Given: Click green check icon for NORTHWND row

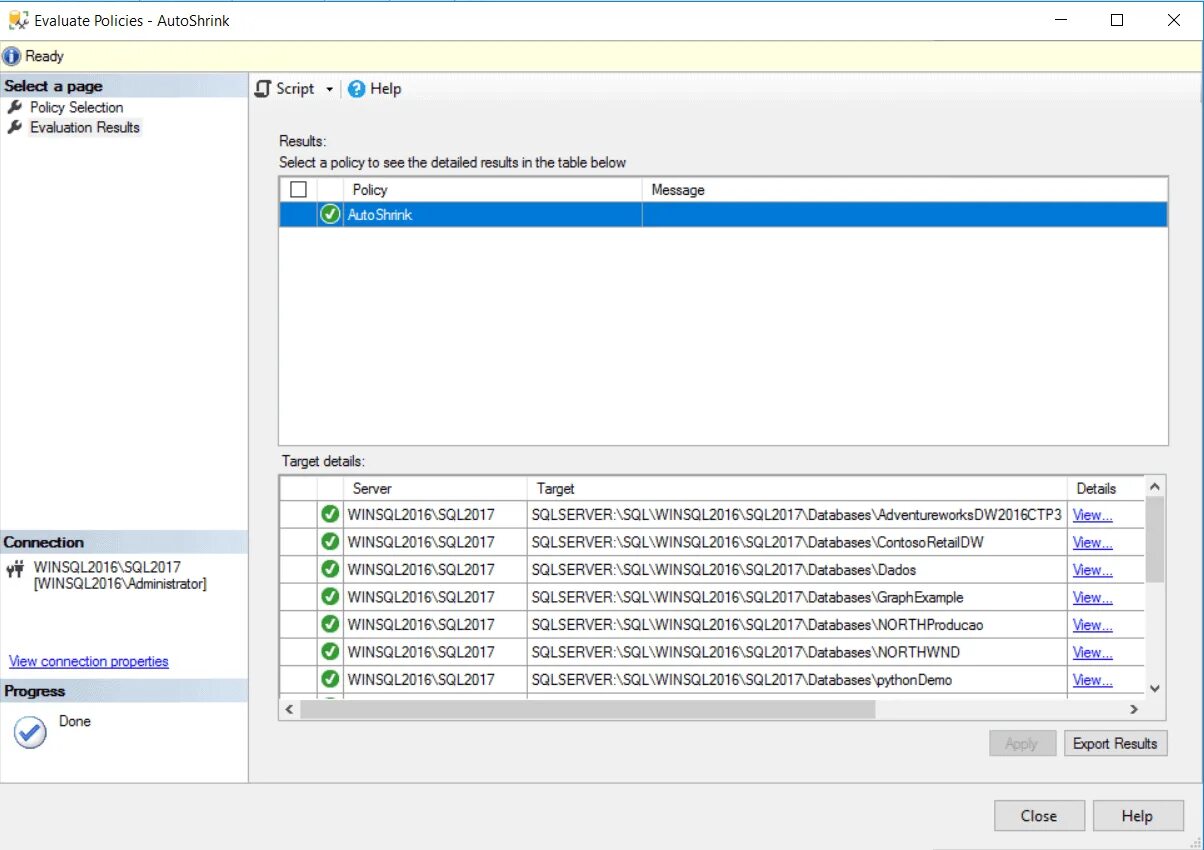Looking at the screenshot, I should 330,651.
